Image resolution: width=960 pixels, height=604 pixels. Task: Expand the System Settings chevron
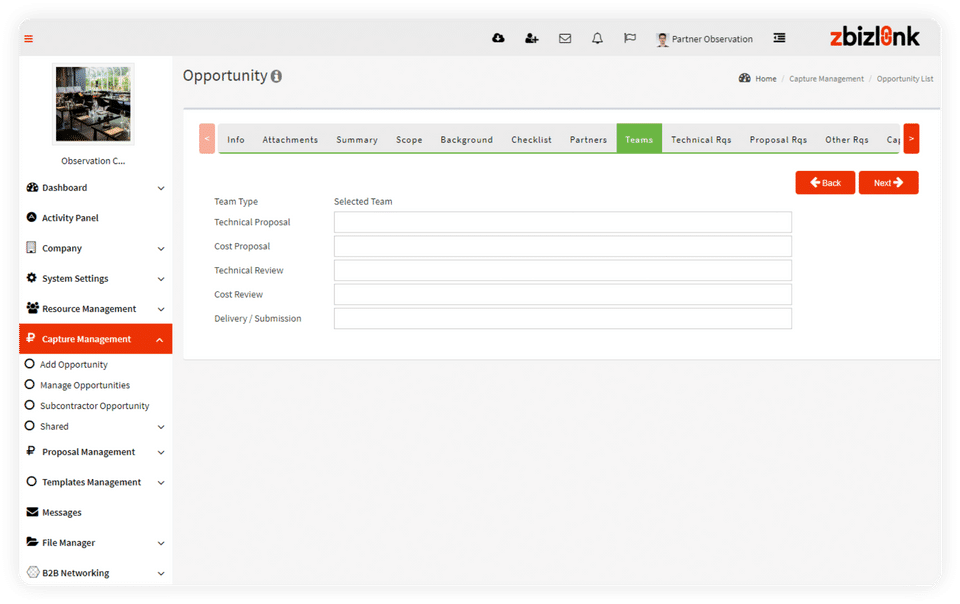(161, 279)
